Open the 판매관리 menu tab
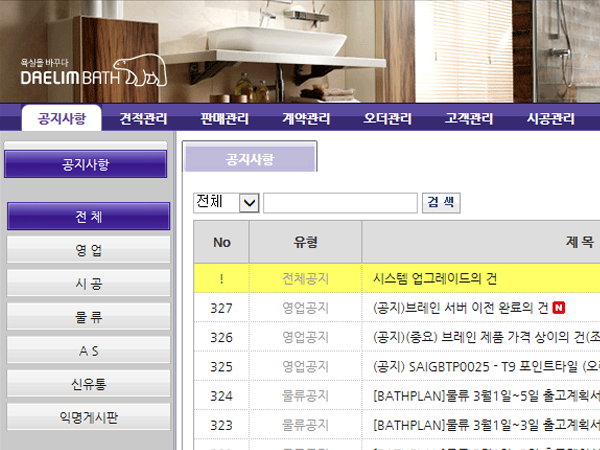This screenshot has width=600, height=450. click(225, 118)
